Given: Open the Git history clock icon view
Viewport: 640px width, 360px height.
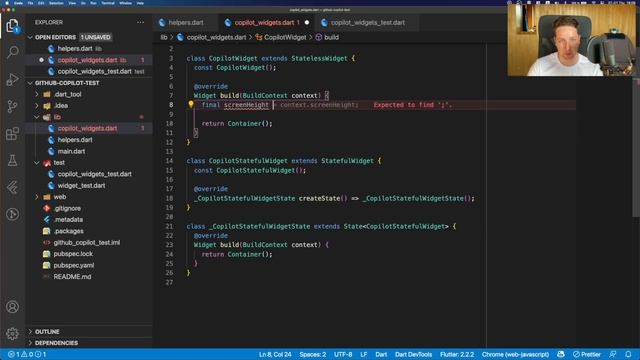Looking at the screenshot, I should coord(12,214).
